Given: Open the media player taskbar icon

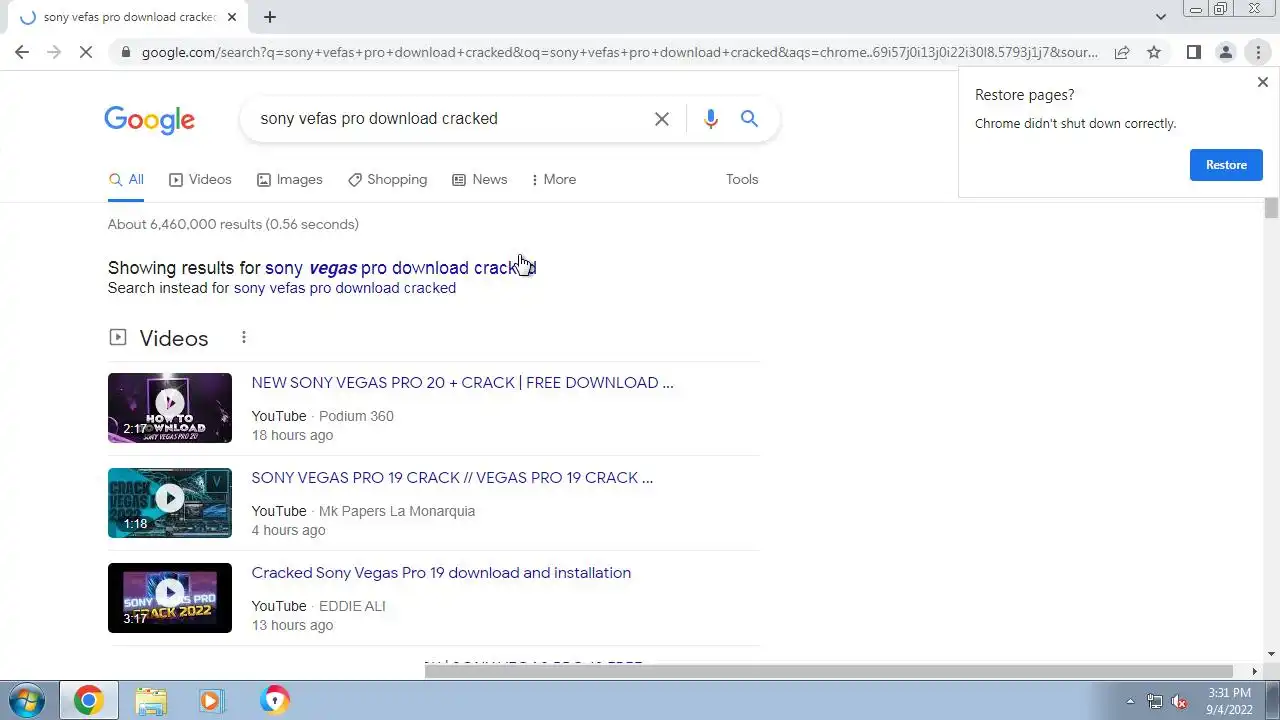Looking at the screenshot, I should 210,701.
